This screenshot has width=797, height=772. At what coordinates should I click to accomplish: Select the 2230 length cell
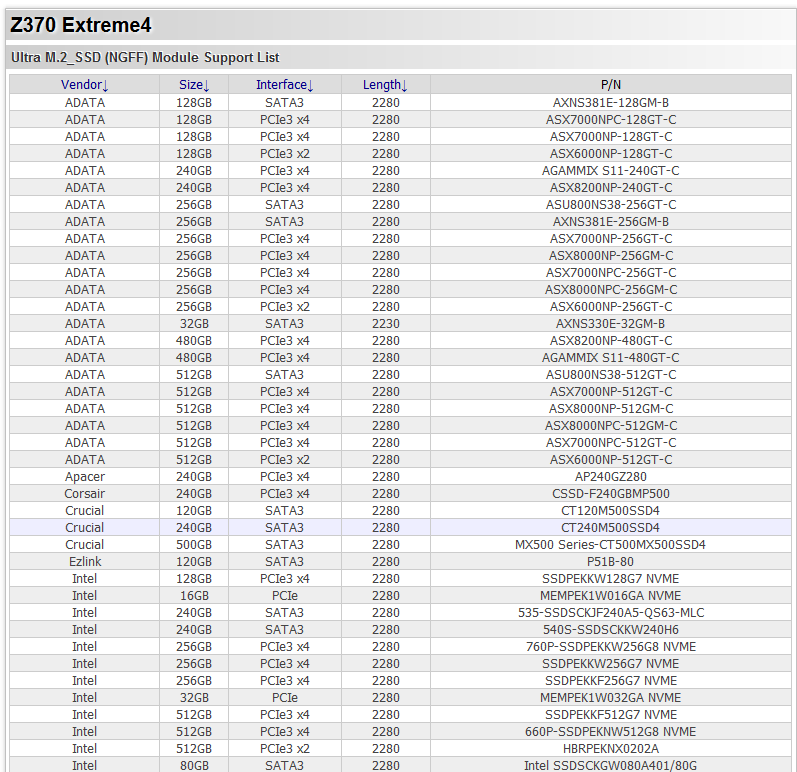click(385, 323)
